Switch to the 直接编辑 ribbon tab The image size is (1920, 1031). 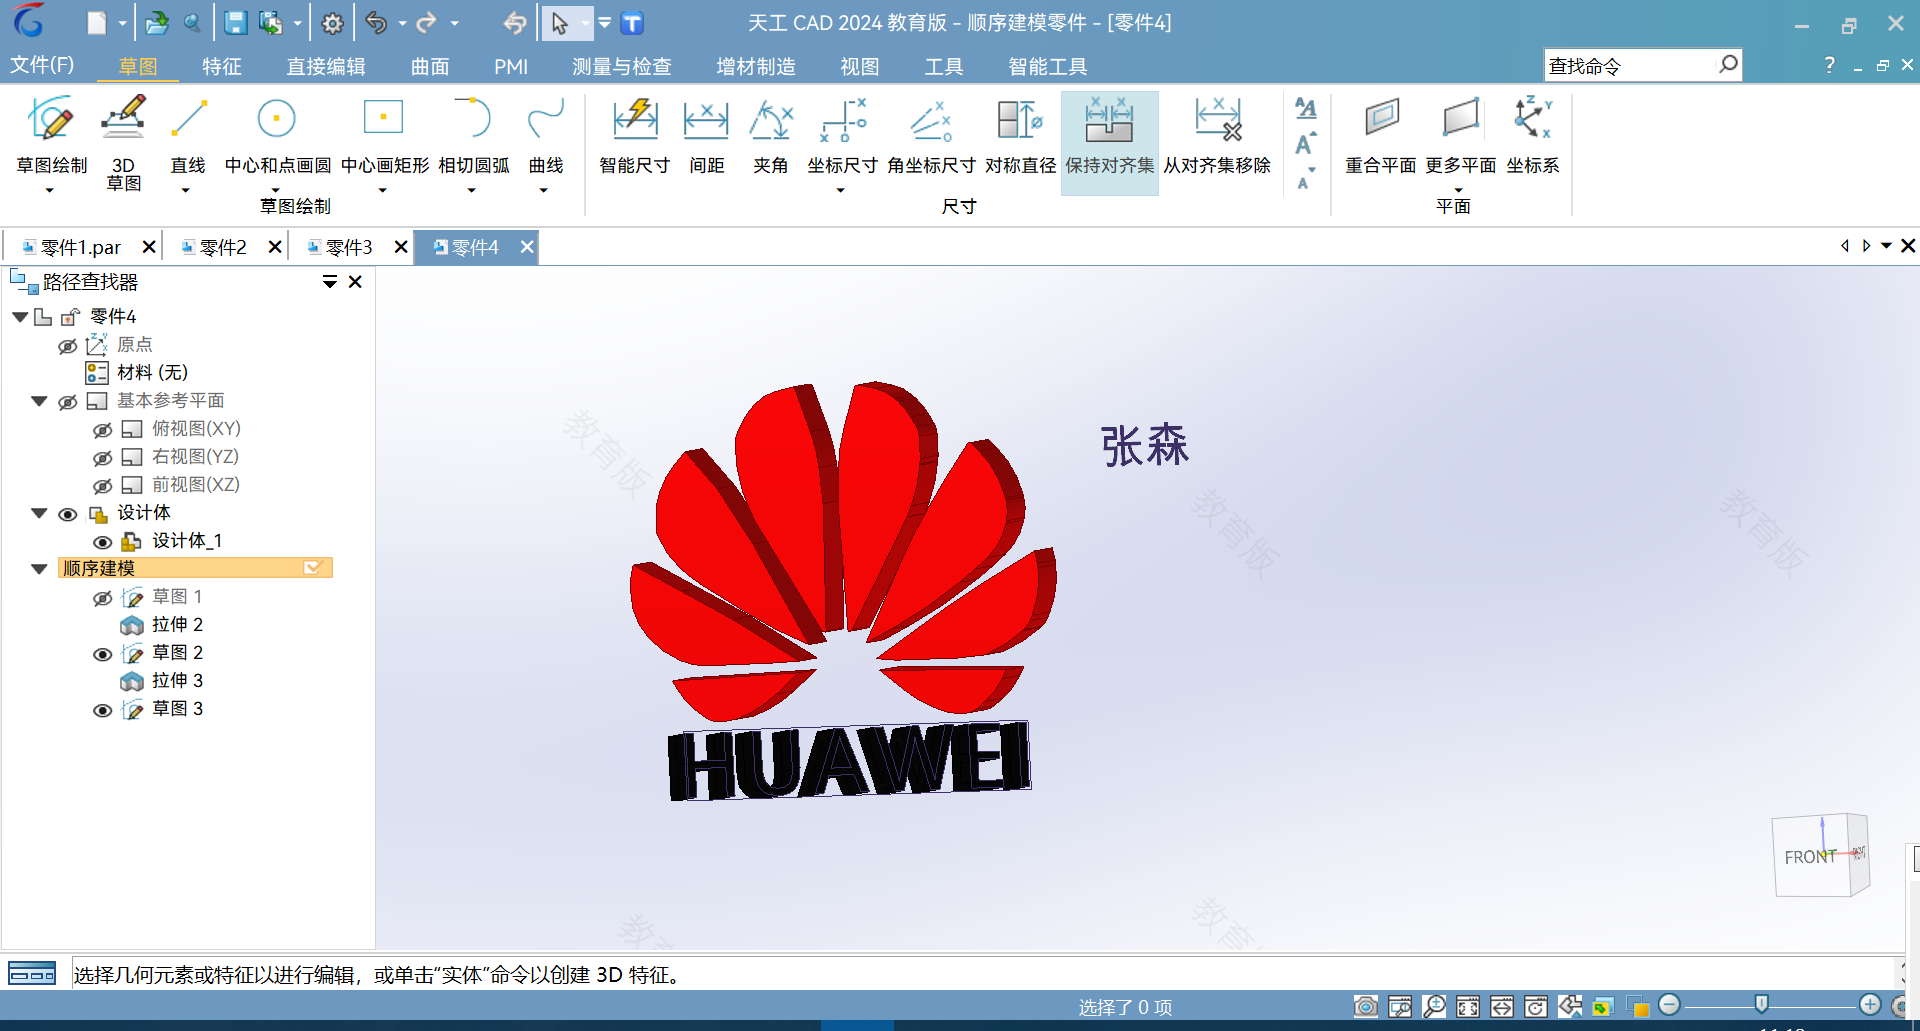(326, 66)
